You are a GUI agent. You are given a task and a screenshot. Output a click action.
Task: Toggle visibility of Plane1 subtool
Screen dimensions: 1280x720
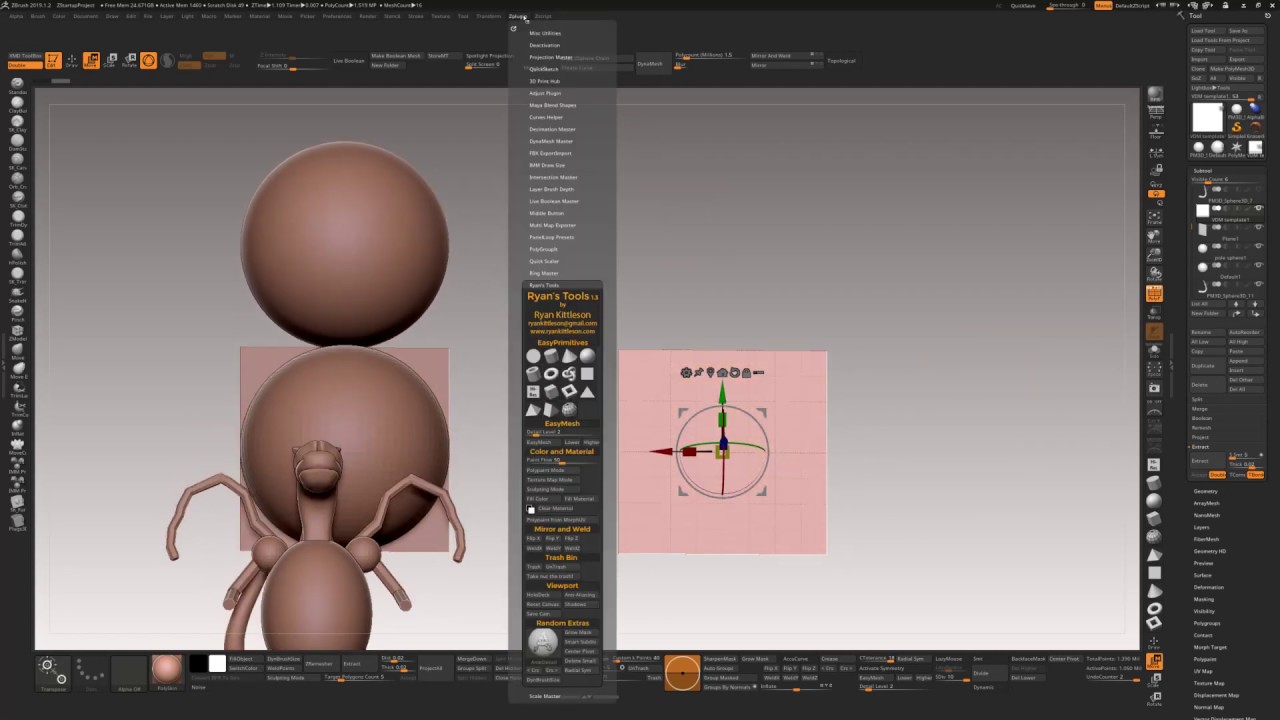coord(1258,227)
